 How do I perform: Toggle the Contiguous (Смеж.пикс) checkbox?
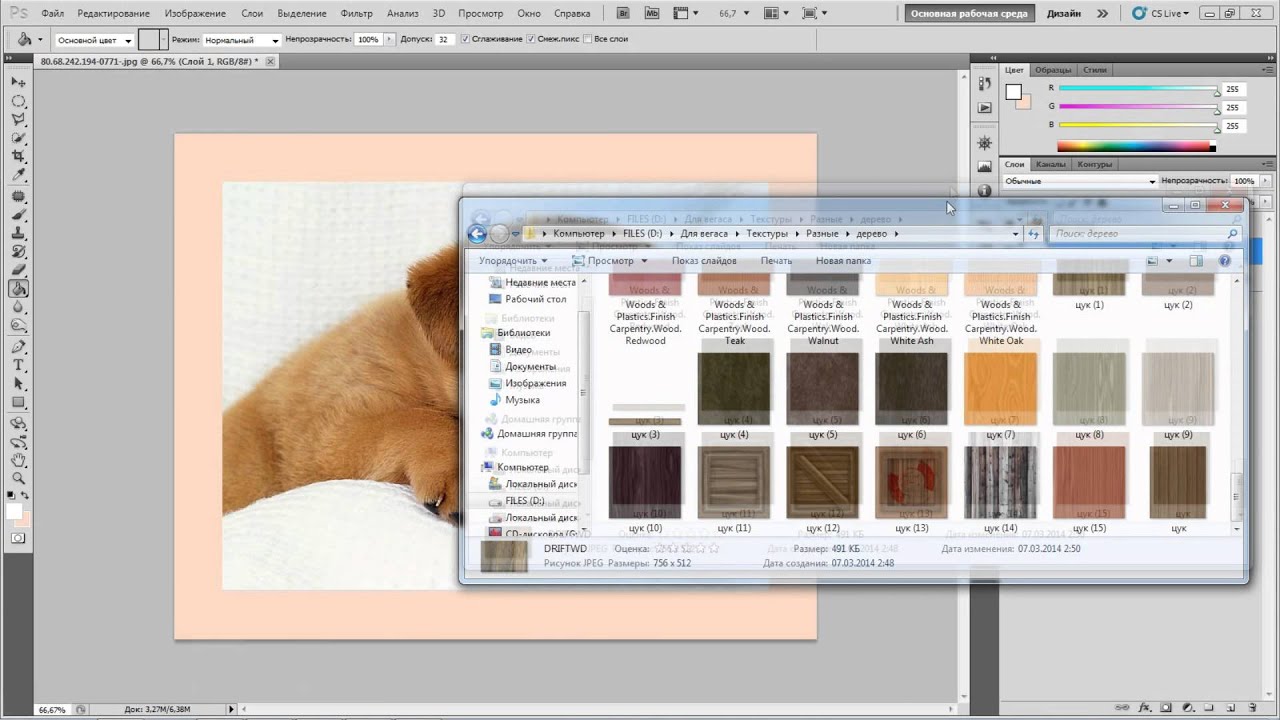[532, 39]
